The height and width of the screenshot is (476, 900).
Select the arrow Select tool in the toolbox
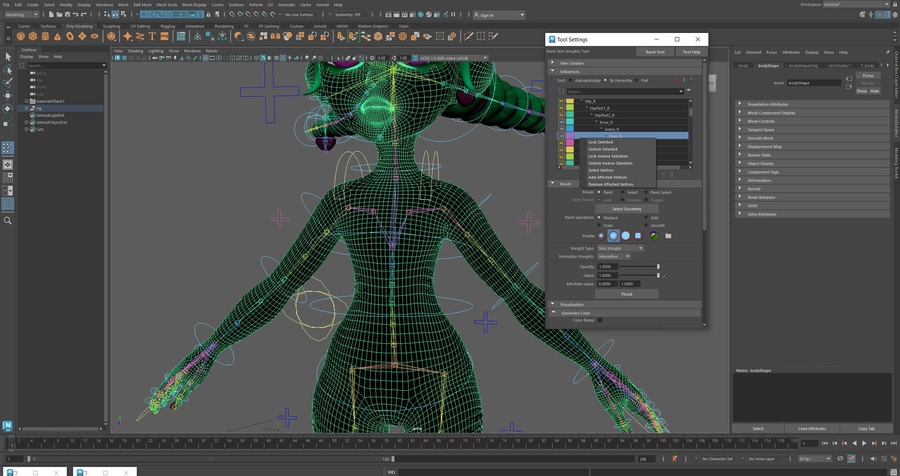[8, 56]
